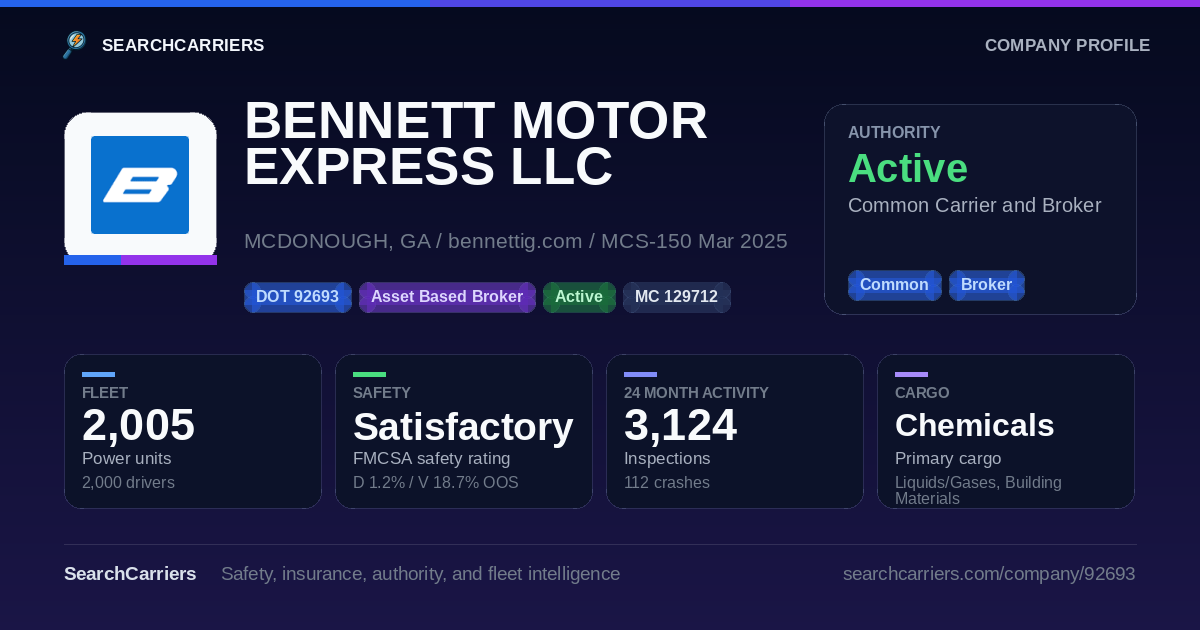This screenshot has height=630, width=1200.
Task: Click the 112 crashes text
Action: 667,483
